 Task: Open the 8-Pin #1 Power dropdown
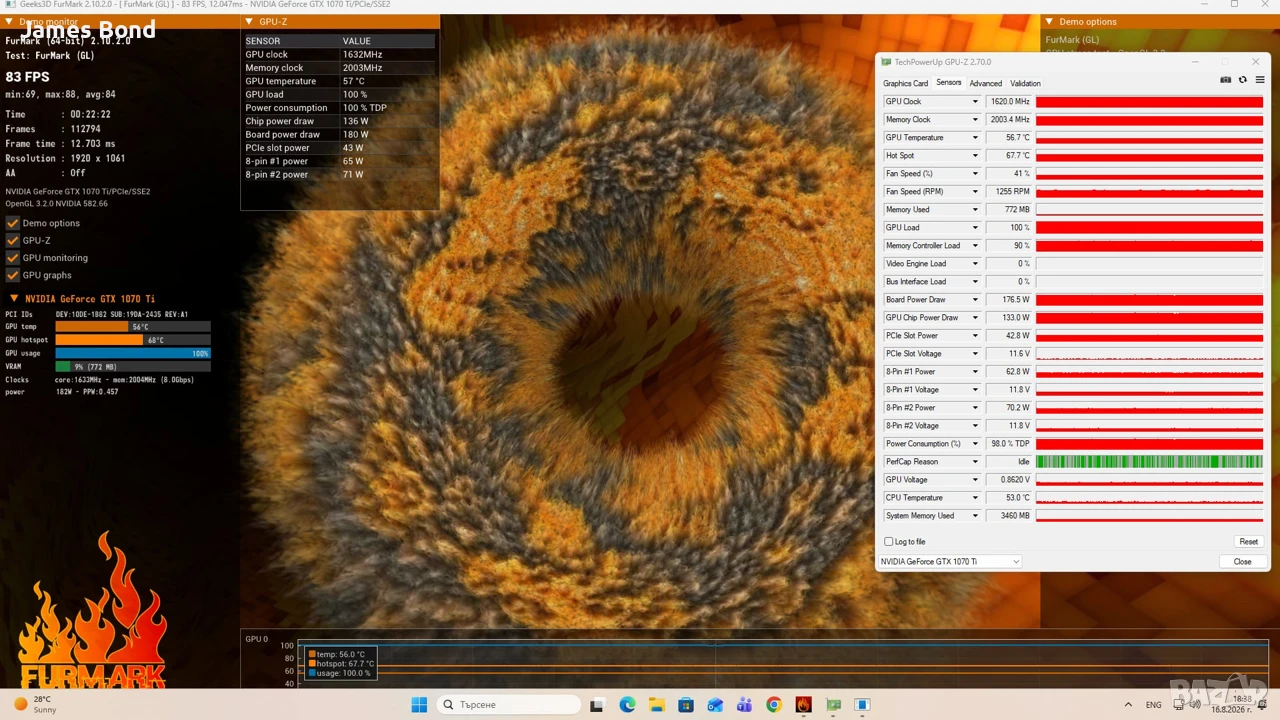975,372
